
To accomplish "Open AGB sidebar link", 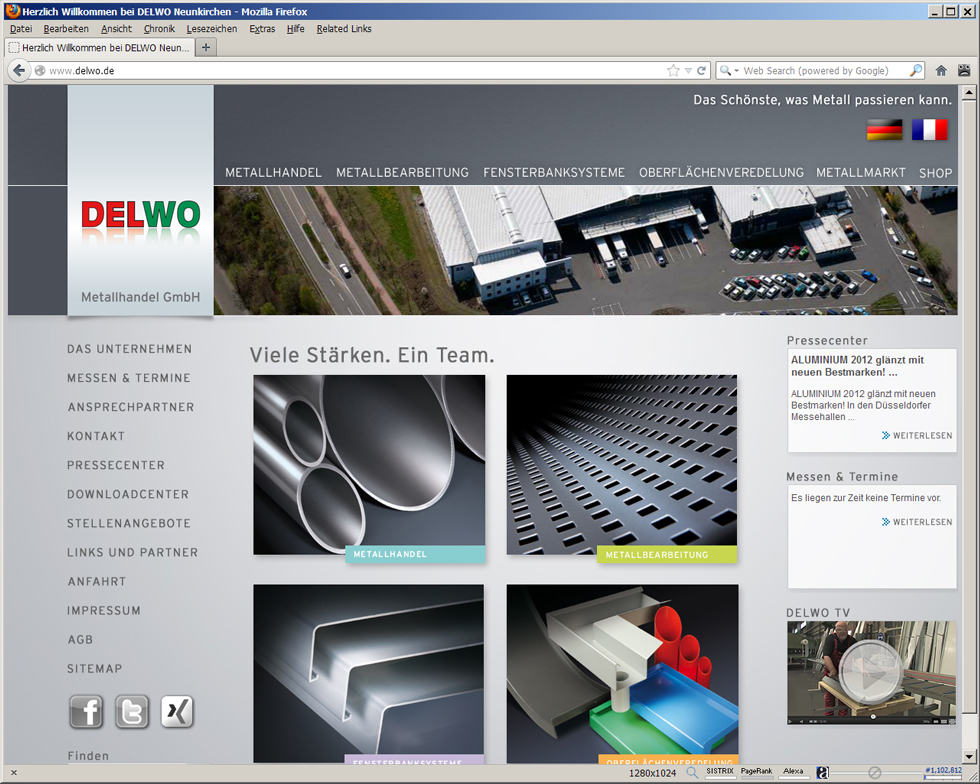I will [80, 640].
